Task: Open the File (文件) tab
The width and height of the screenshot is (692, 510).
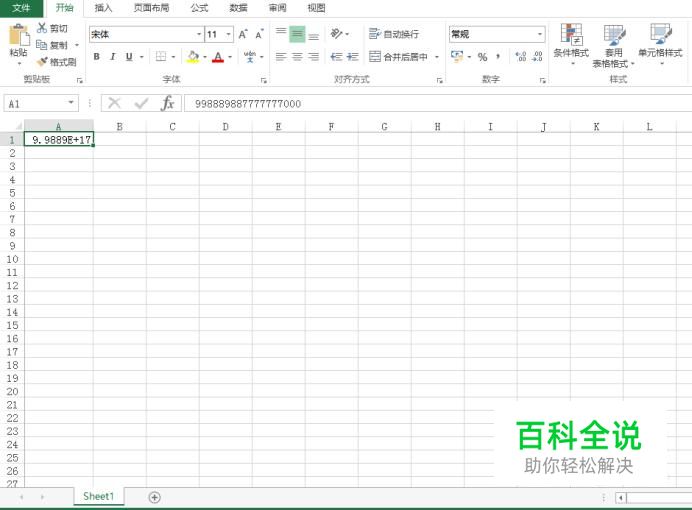Action: pos(21,8)
